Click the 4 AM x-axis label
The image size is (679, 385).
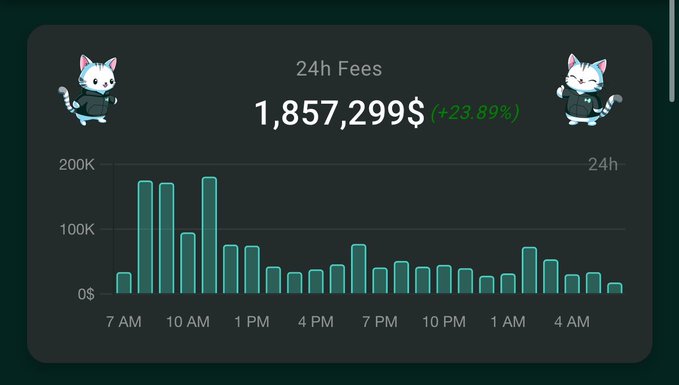[572, 322]
